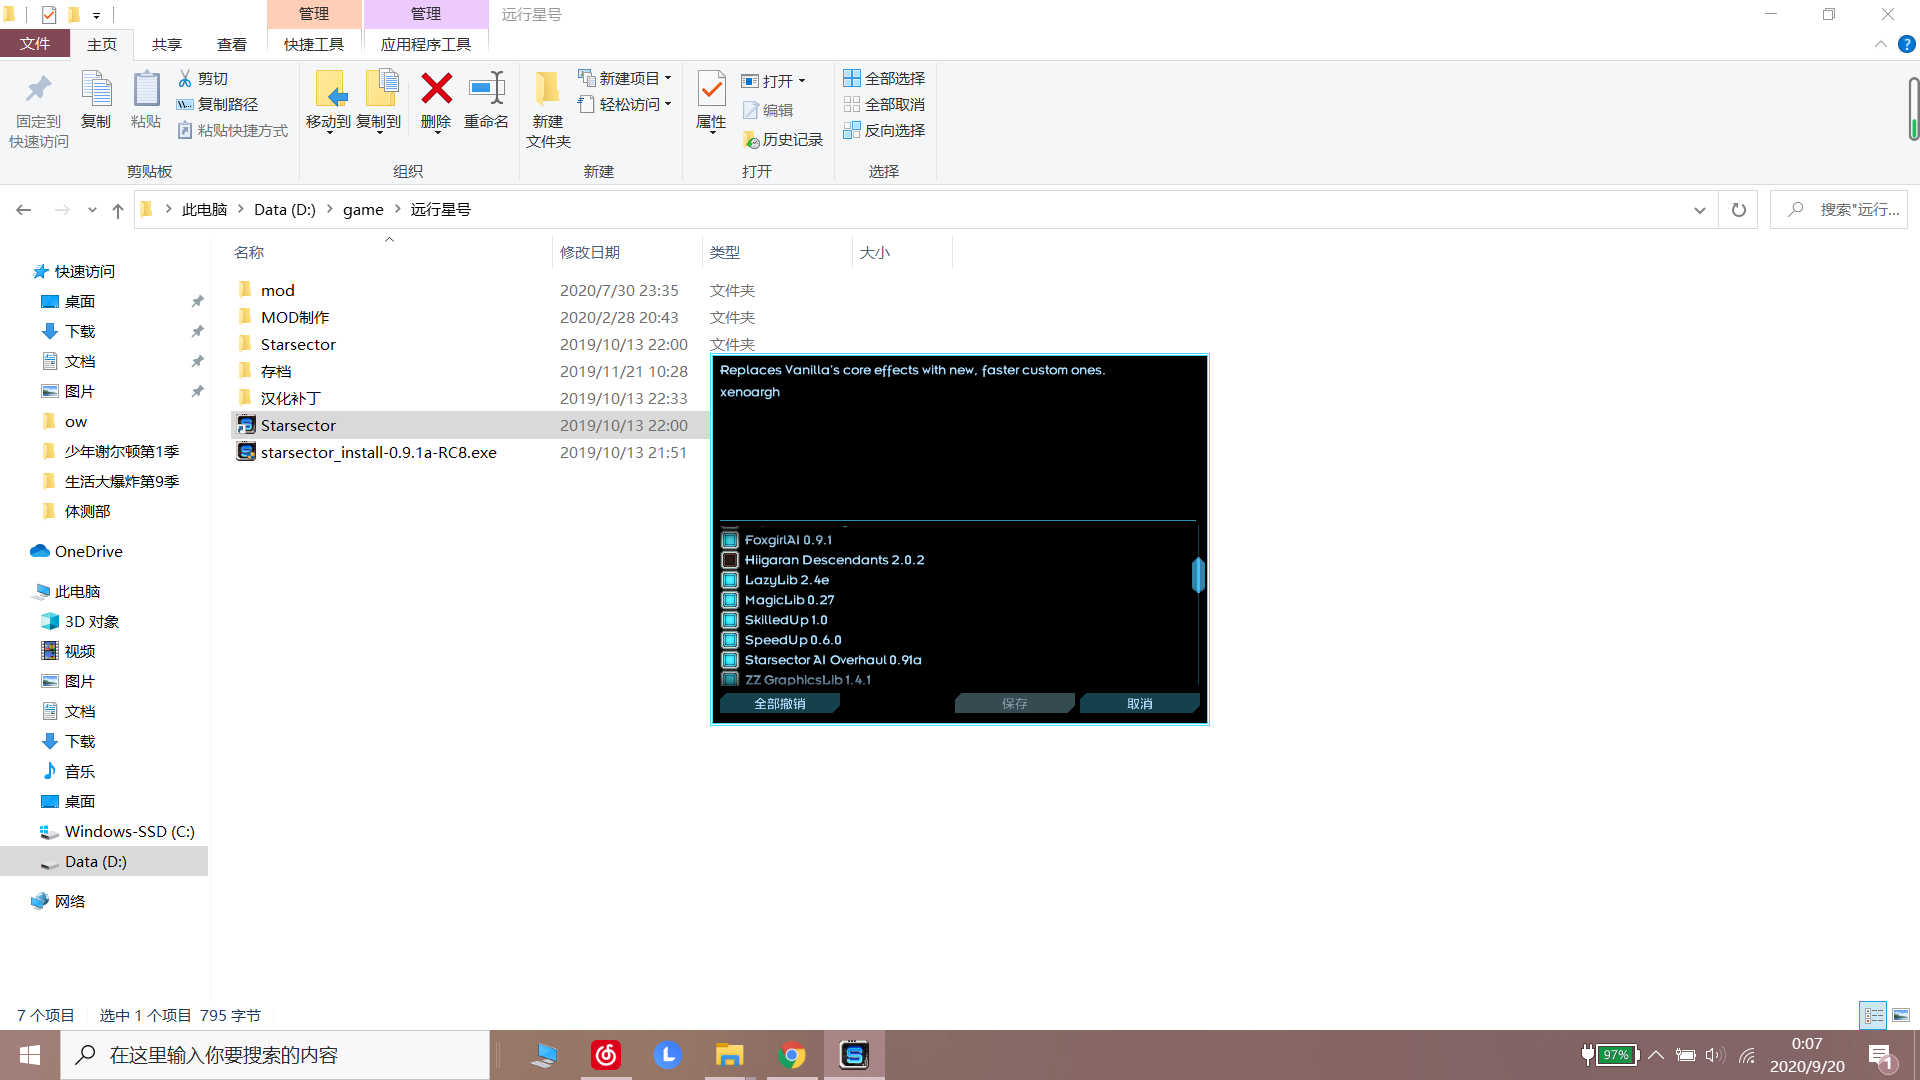
Task: Click the Rename icon
Action: (487, 90)
